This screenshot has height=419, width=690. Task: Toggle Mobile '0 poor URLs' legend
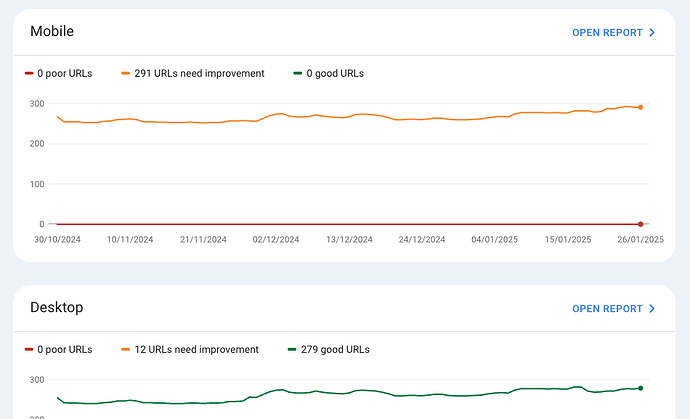tap(59, 74)
